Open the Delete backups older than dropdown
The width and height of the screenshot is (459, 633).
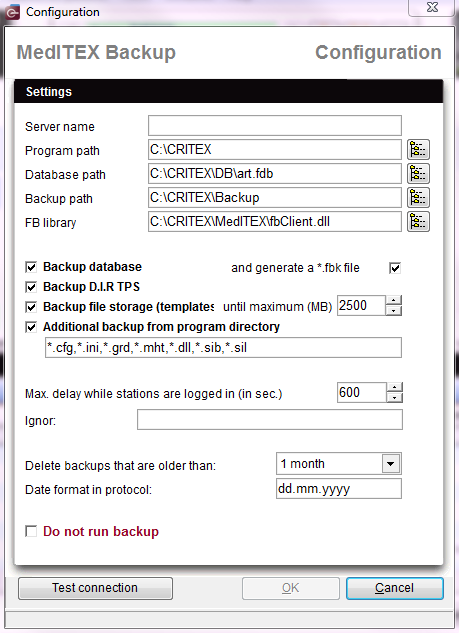point(390,463)
